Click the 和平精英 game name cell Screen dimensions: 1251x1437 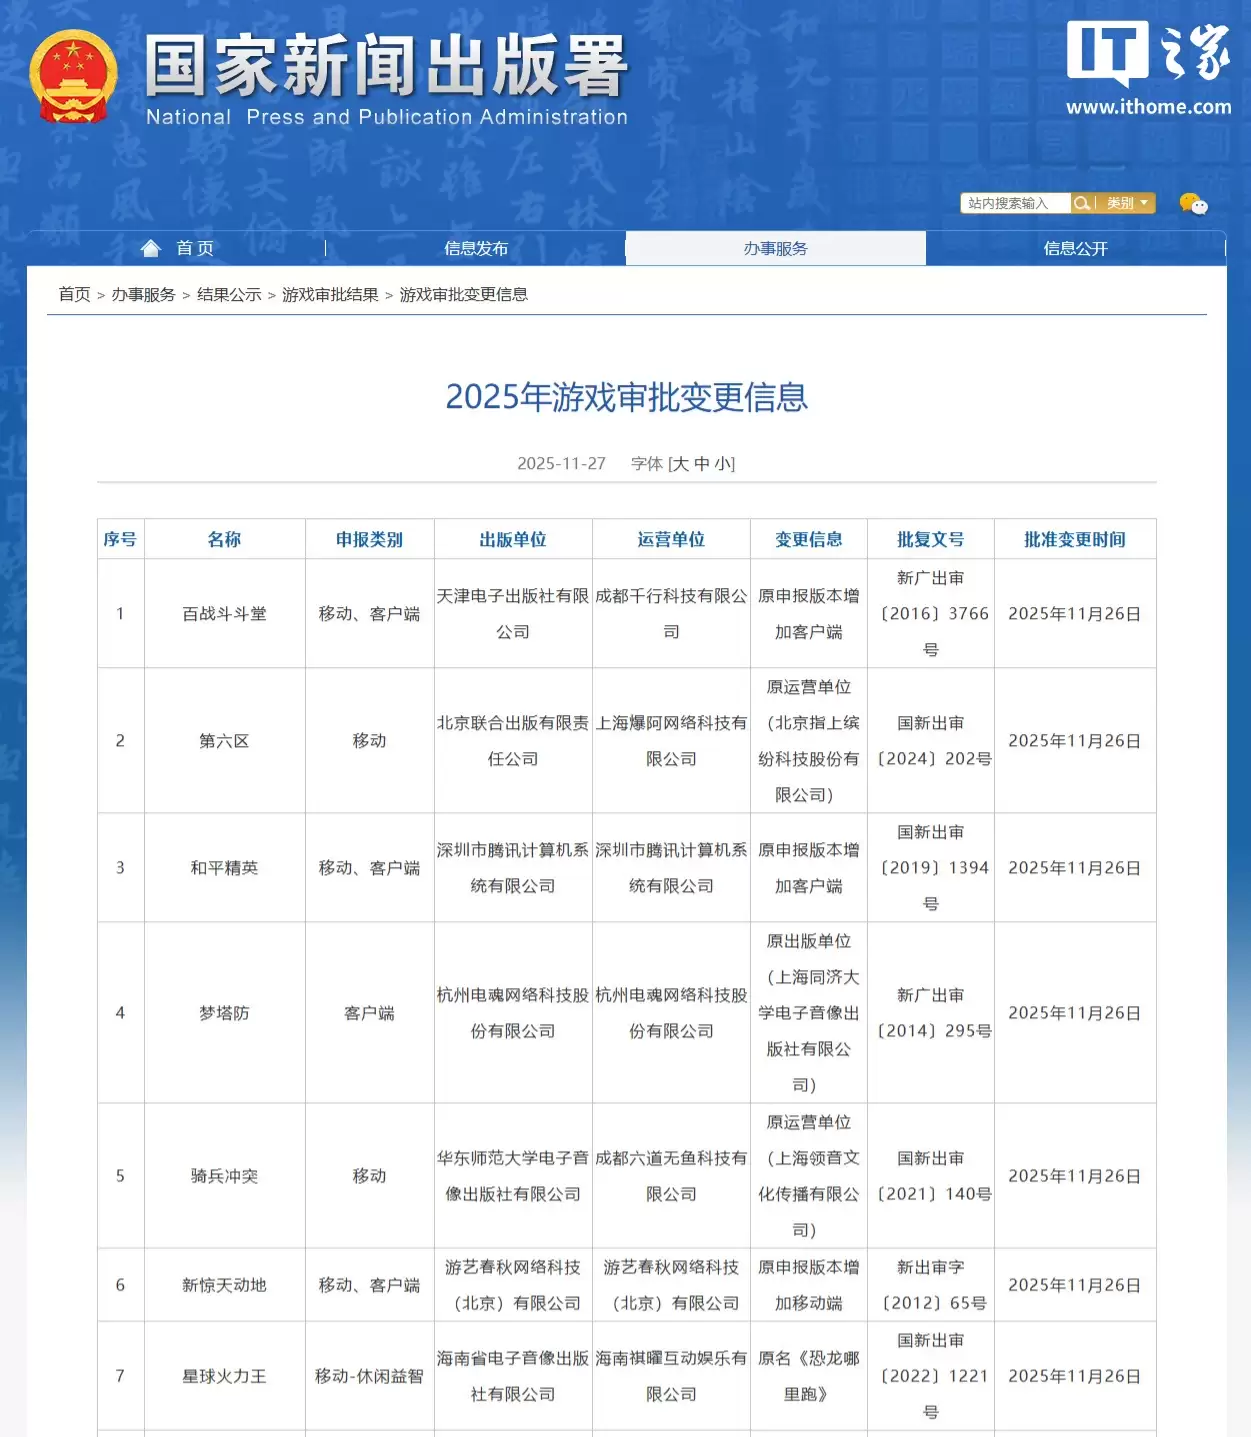click(x=225, y=868)
